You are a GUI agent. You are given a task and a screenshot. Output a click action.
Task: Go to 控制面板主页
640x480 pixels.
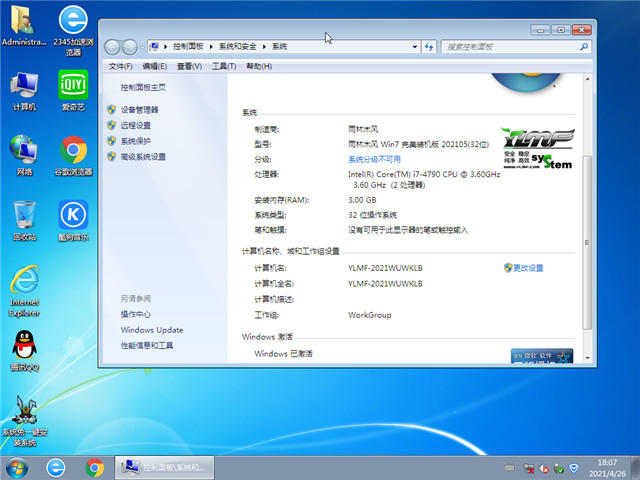[143, 87]
